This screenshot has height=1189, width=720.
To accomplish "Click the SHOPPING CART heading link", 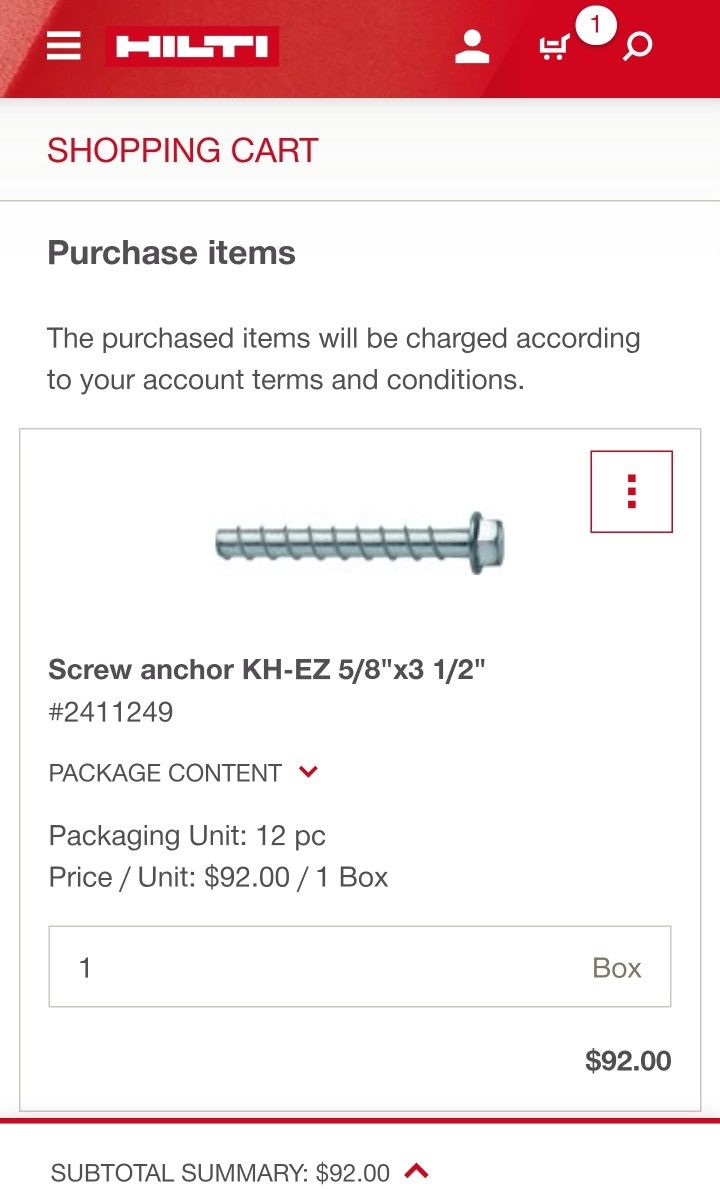I will tap(183, 150).
